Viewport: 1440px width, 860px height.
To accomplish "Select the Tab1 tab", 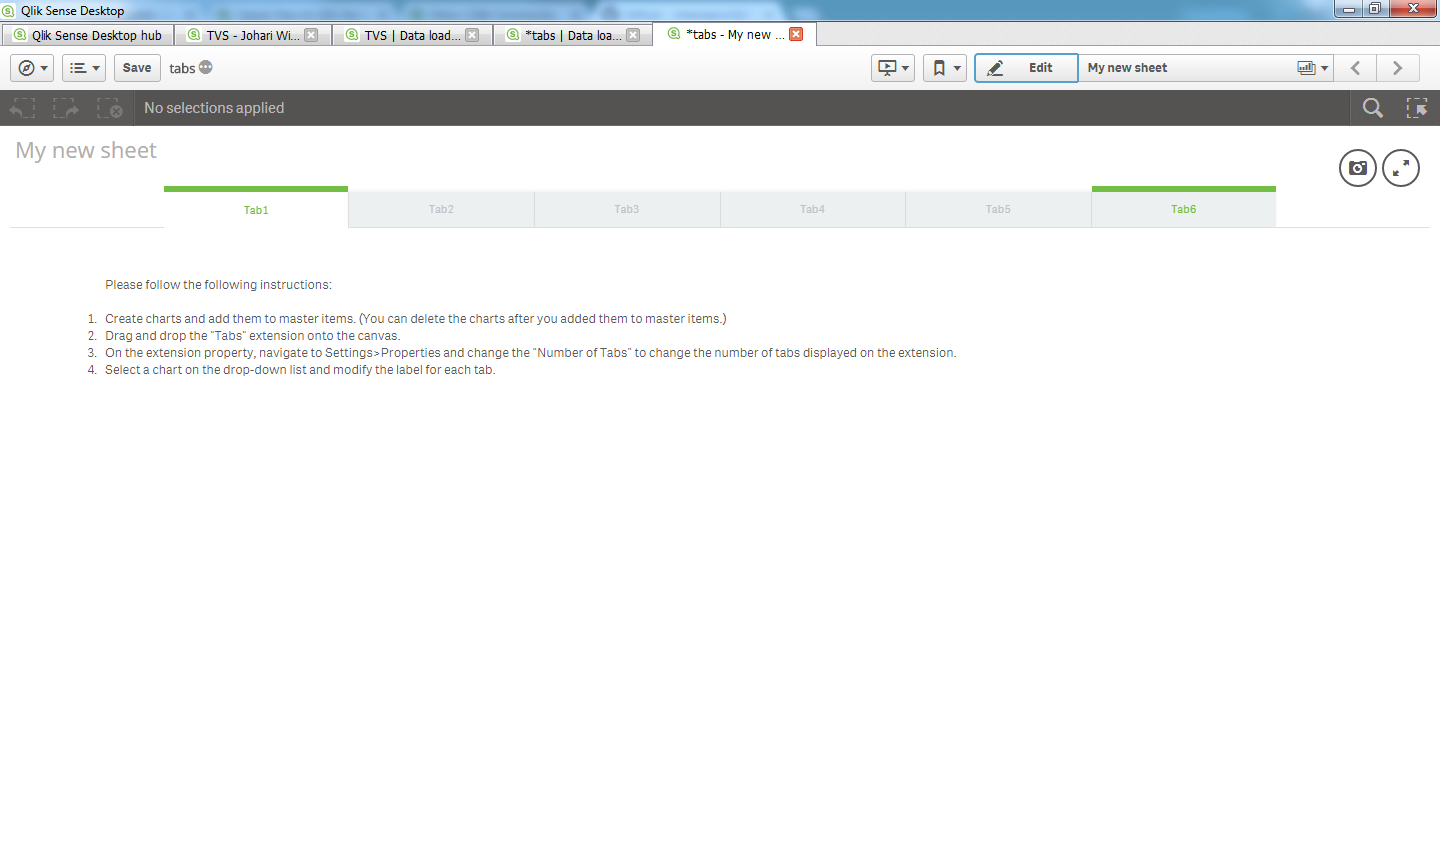I will [x=256, y=208].
